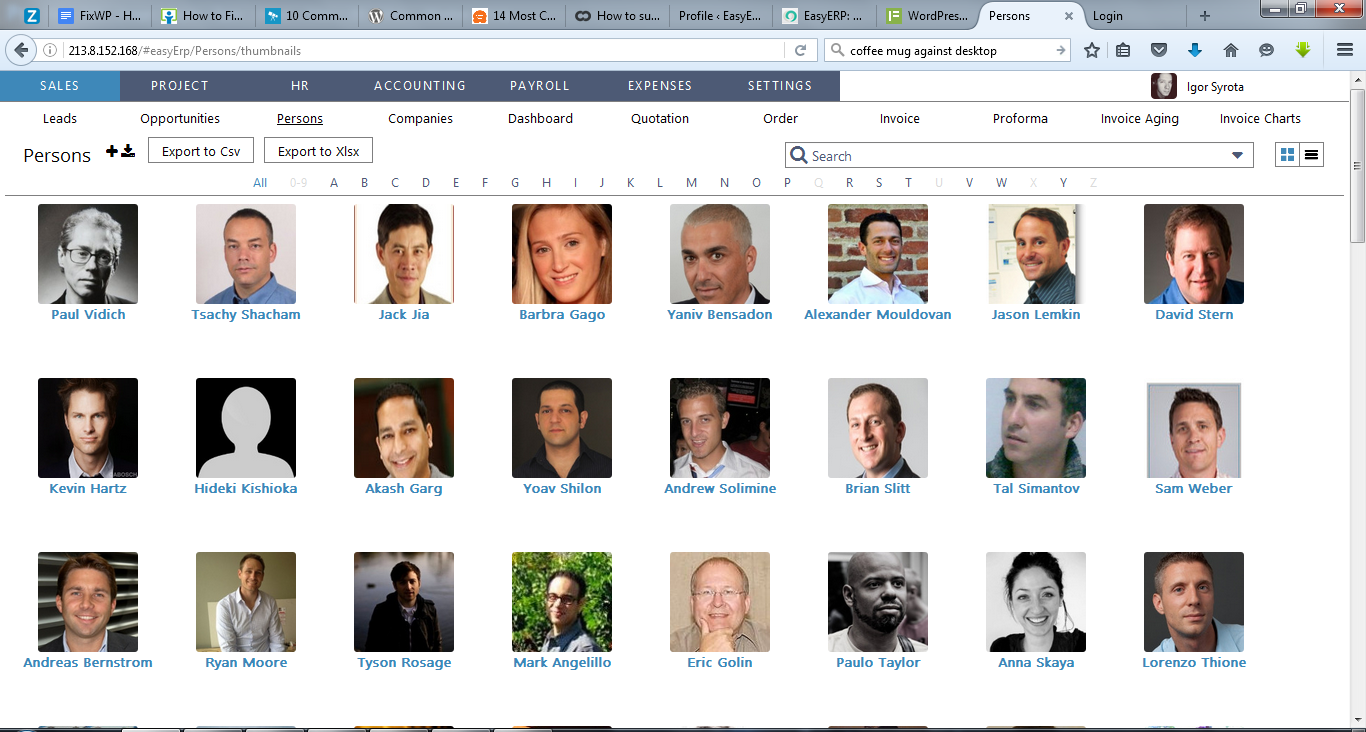Click the Alexander Mouldovan name link
Viewport: 1366px width, 732px height.
pos(878,314)
